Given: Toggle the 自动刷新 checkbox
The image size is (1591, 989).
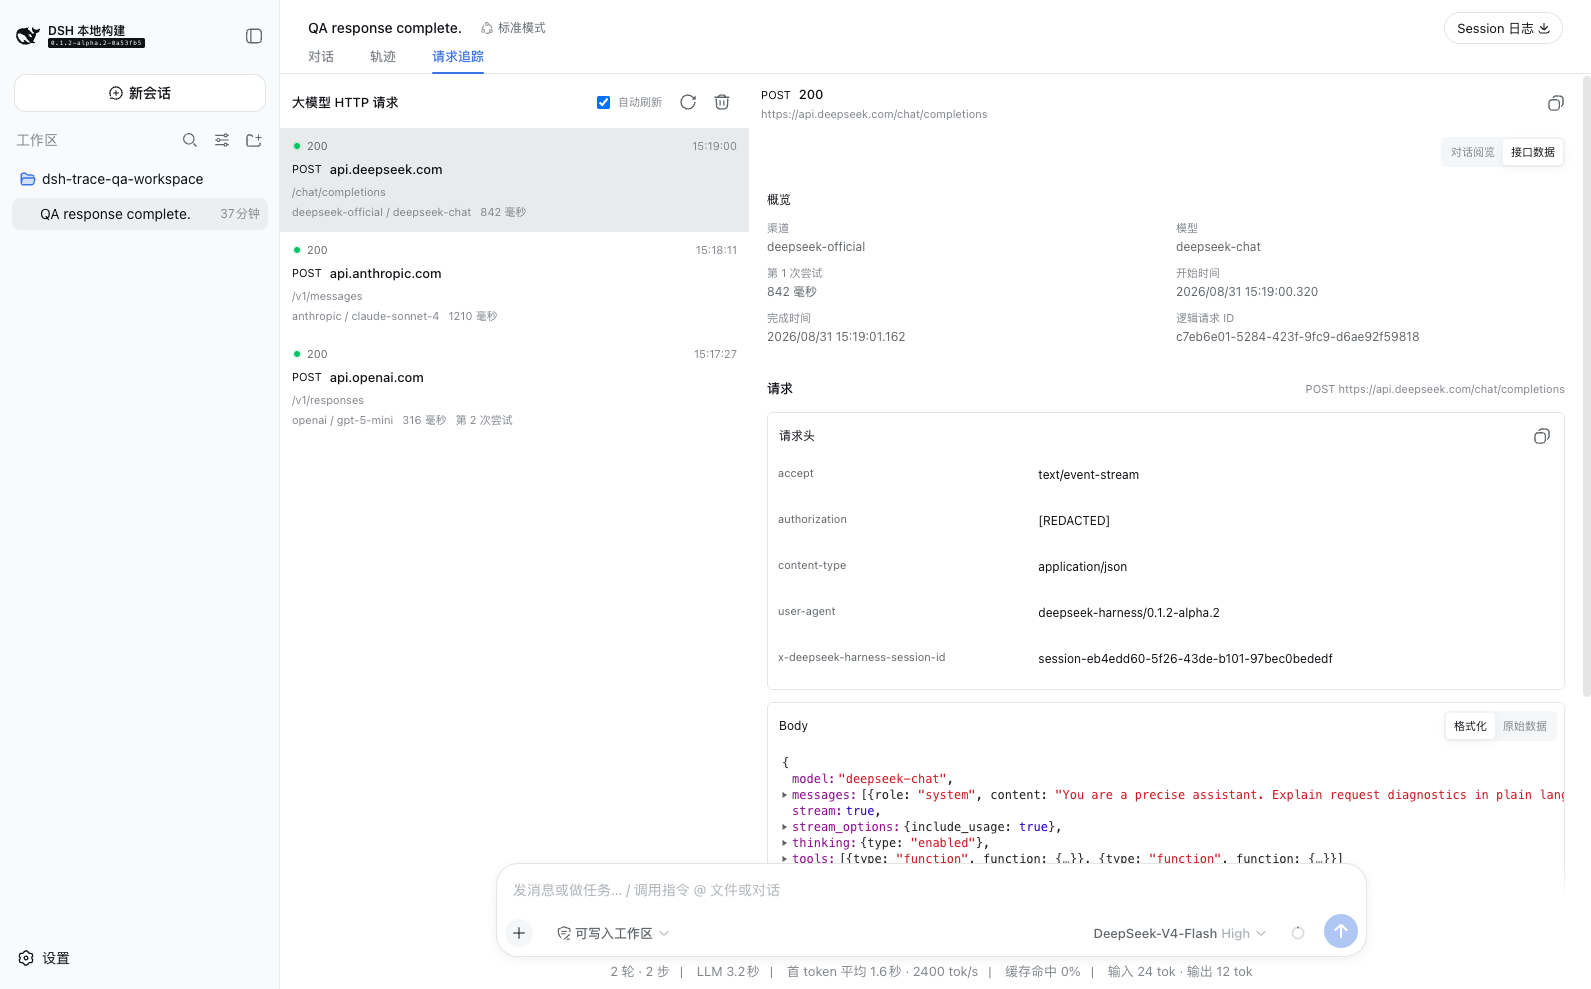Looking at the screenshot, I should click(x=603, y=102).
